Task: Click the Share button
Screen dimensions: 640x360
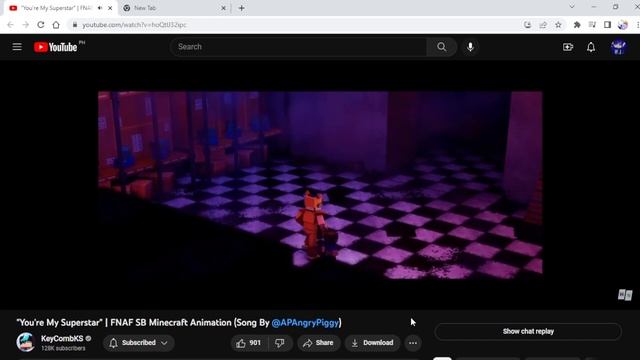Action: 318,343
